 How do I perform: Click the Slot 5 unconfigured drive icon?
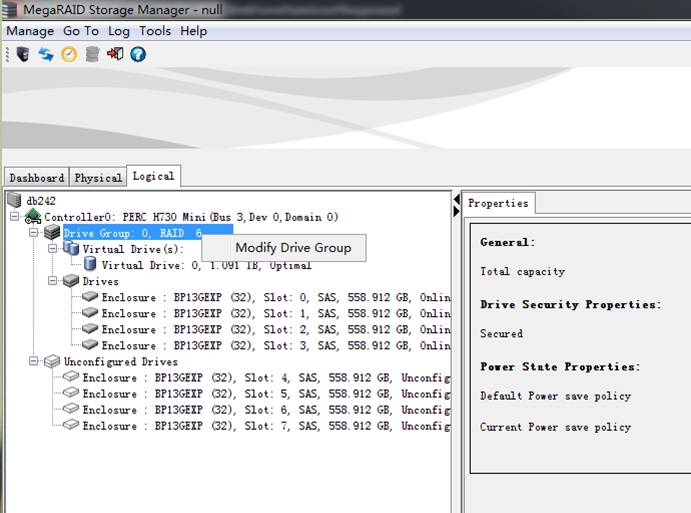[x=71, y=392]
